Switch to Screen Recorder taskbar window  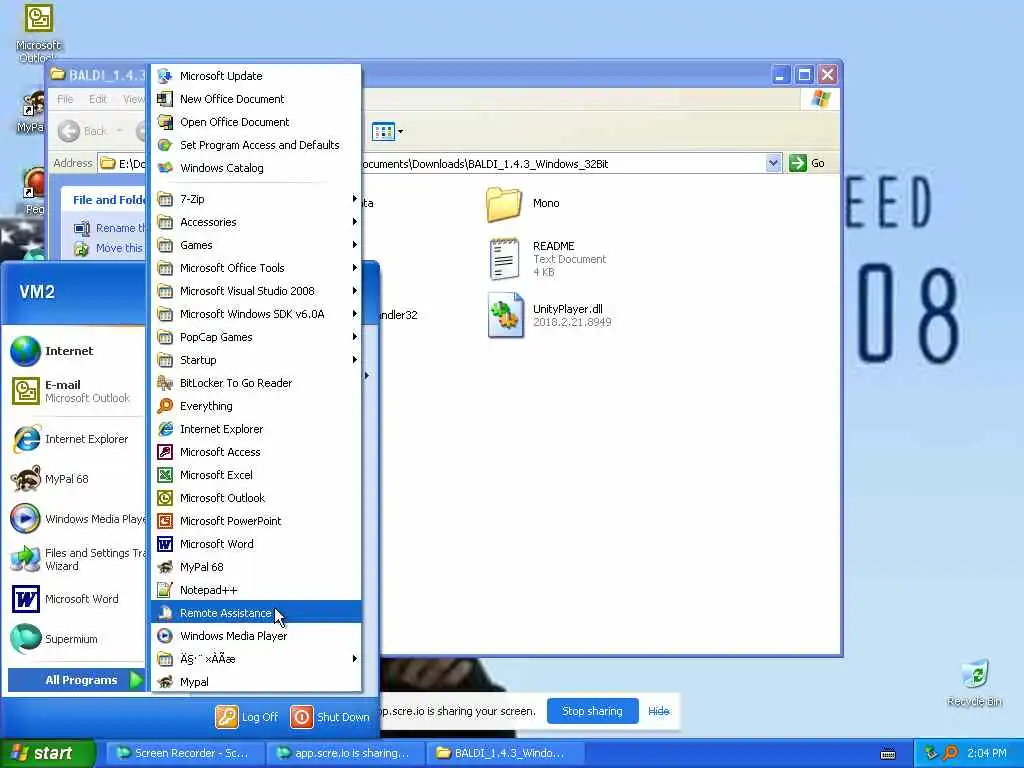click(x=185, y=753)
